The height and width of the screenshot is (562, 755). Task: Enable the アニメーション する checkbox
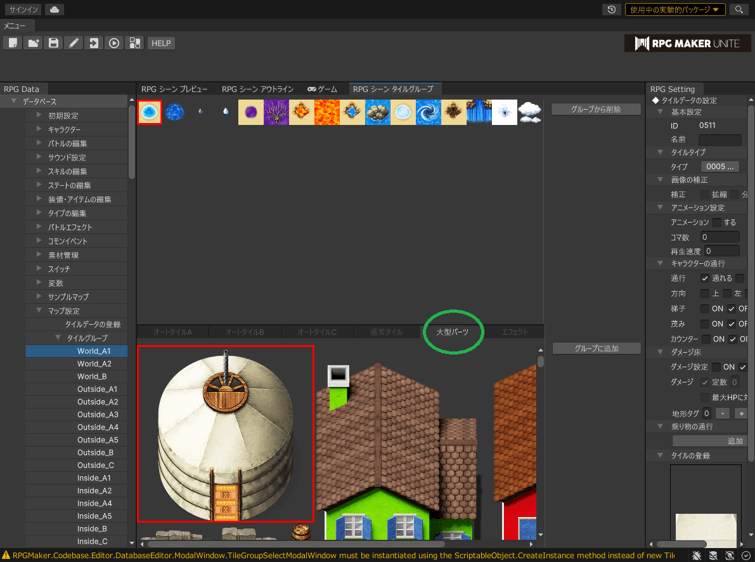point(716,222)
